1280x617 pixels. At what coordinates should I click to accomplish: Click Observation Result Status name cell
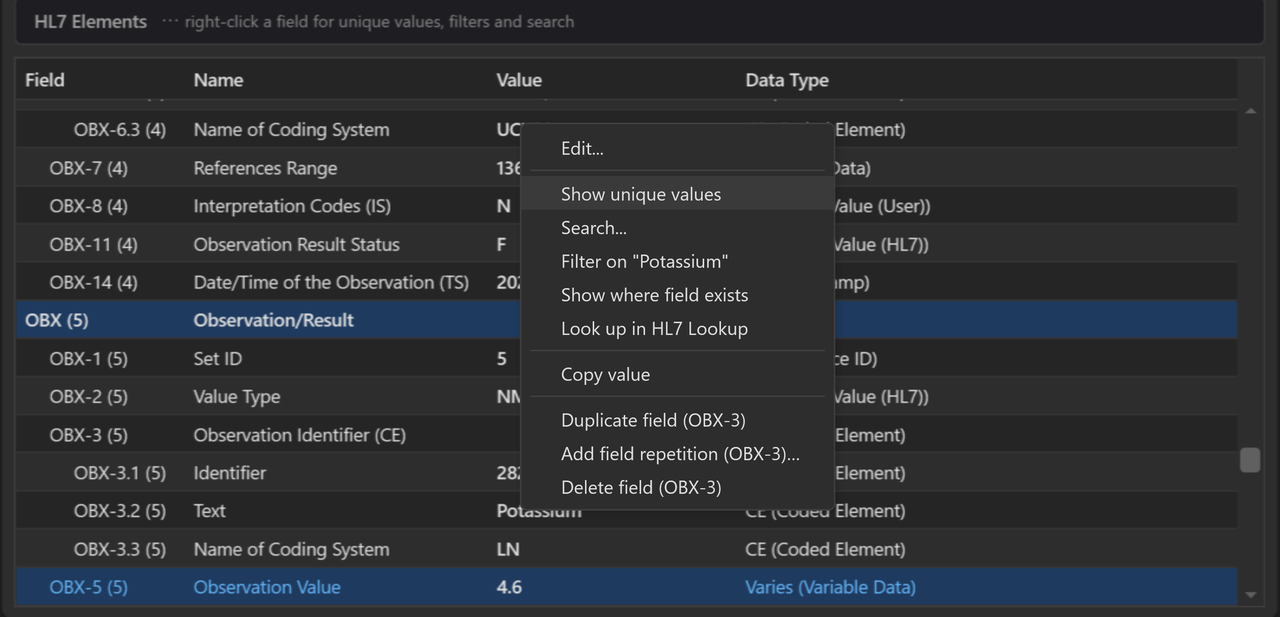pyautogui.click(x=296, y=244)
